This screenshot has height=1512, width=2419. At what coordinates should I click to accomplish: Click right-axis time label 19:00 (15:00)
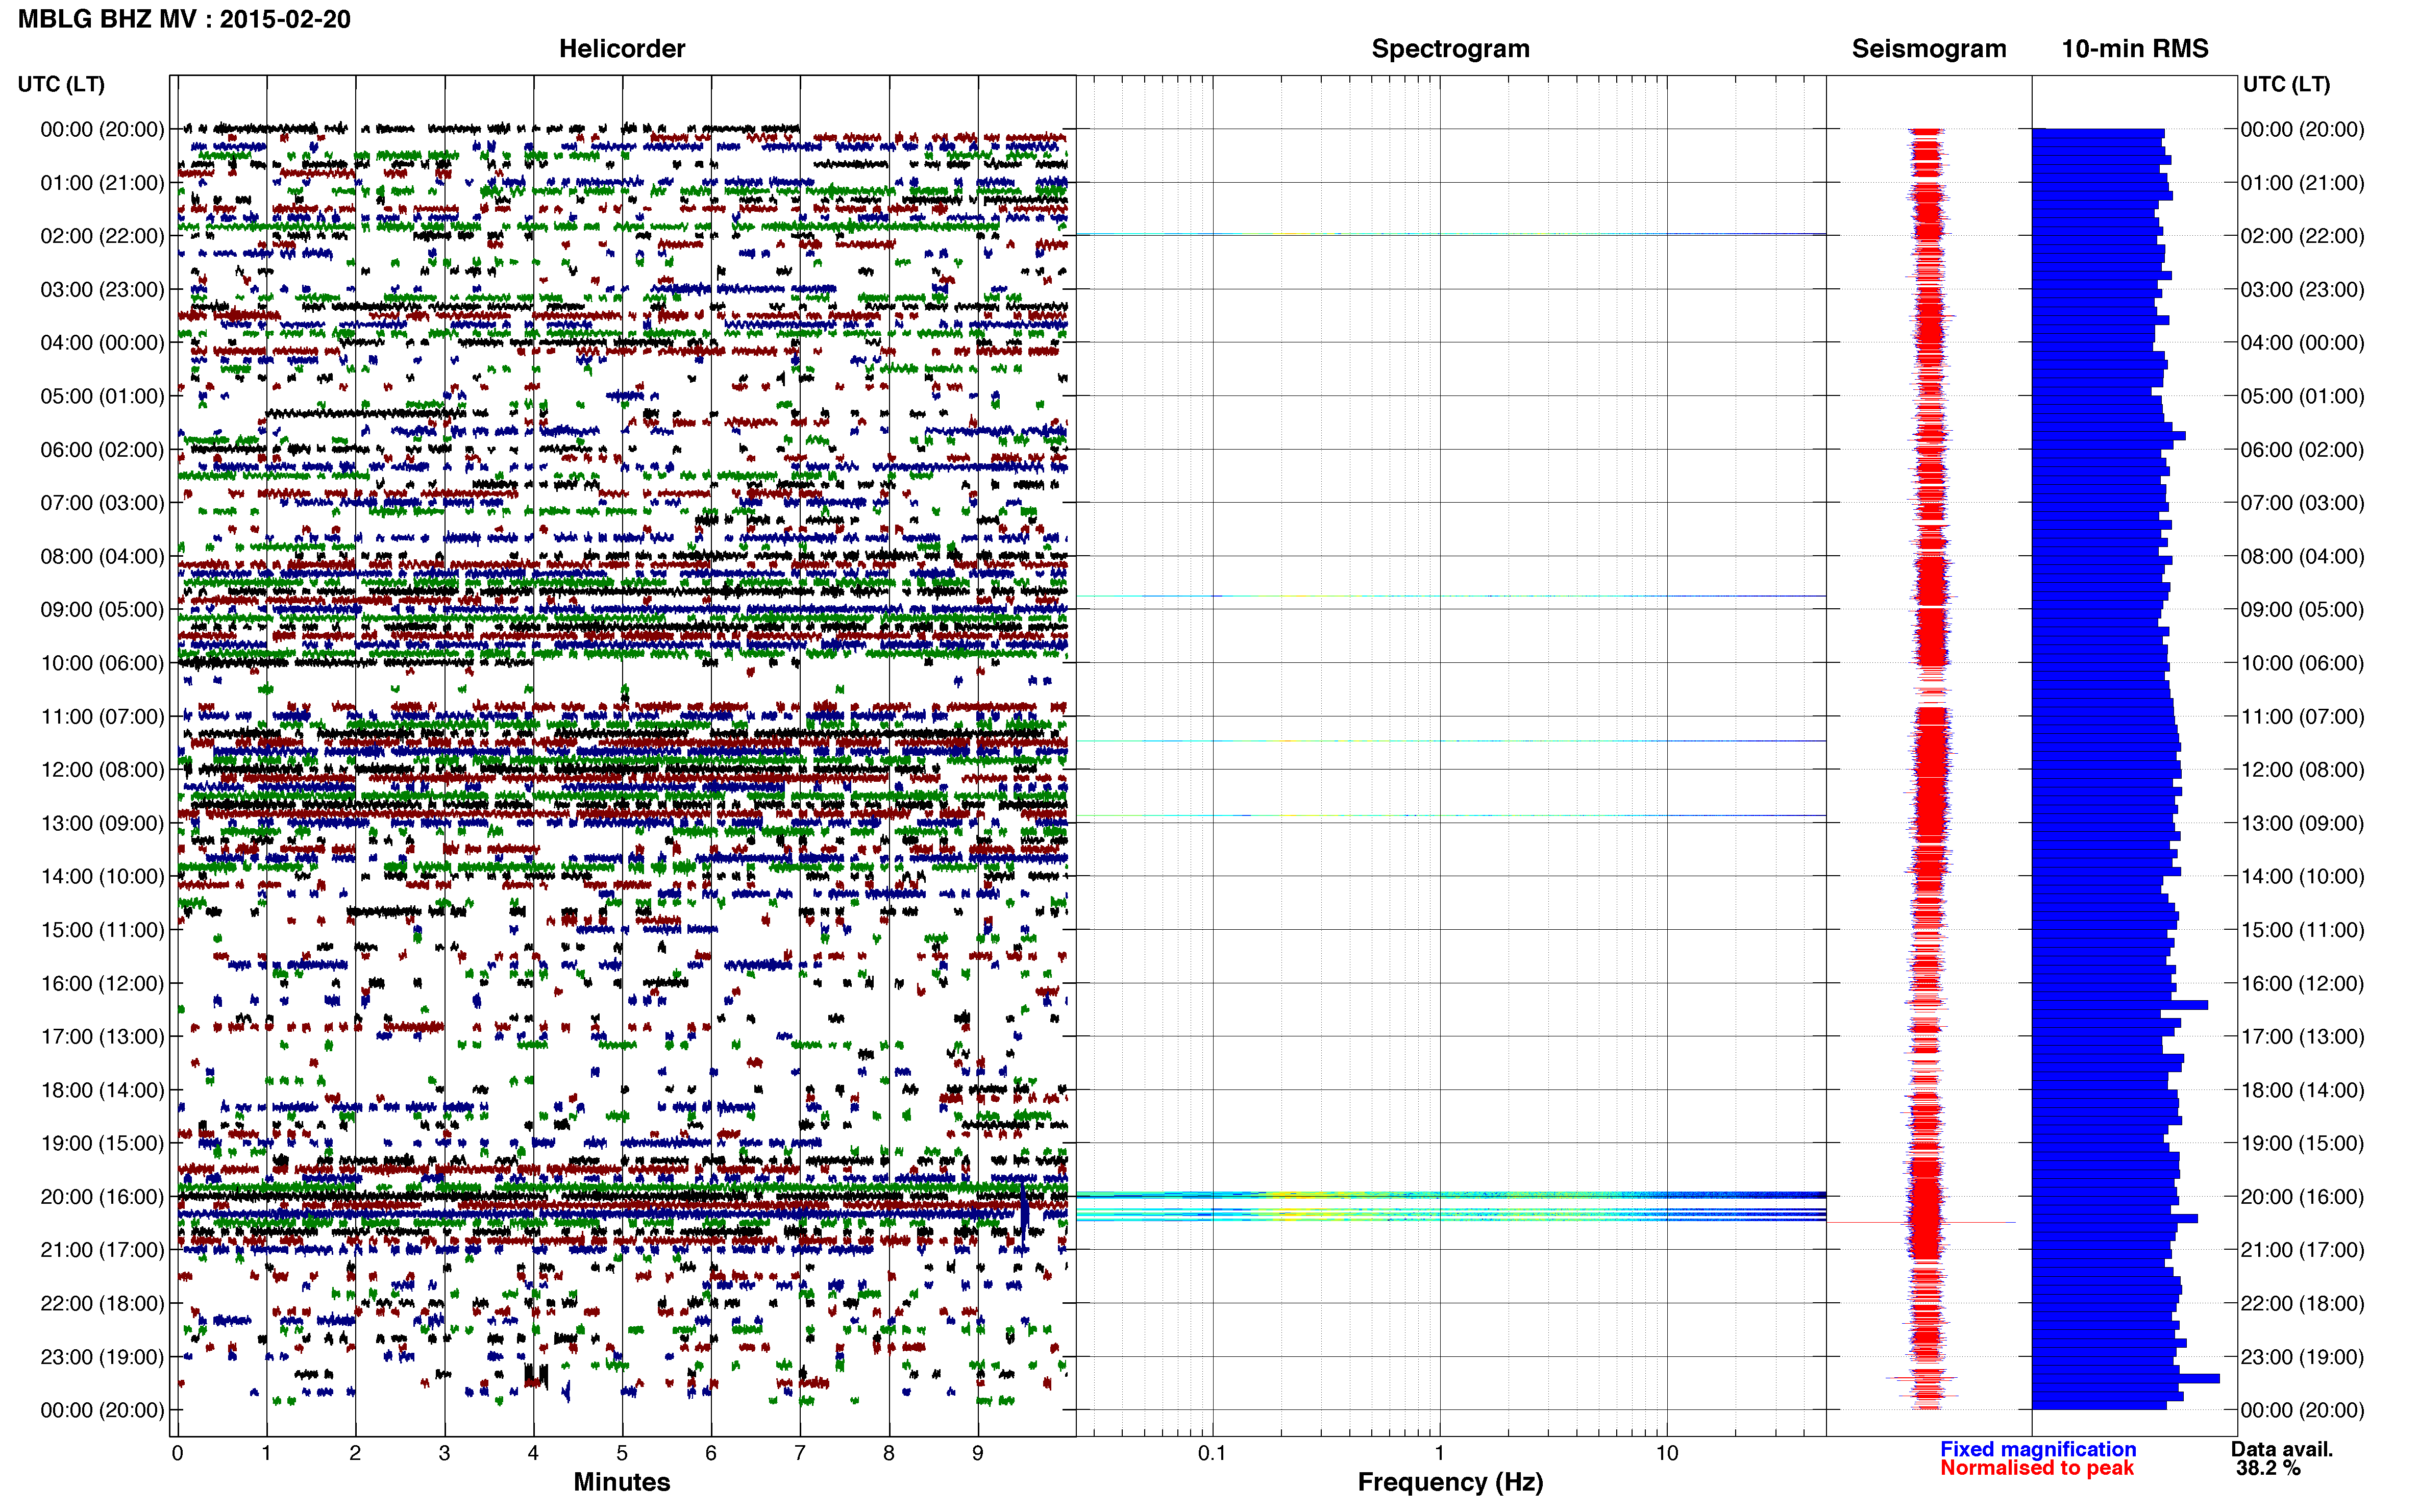tap(2302, 1143)
